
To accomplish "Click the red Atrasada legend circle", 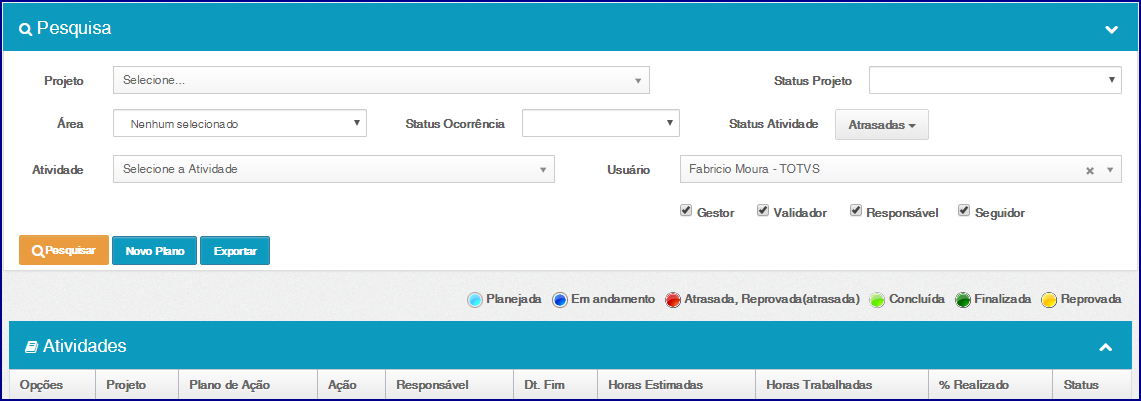I will pyautogui.click(x=673, y=300).
